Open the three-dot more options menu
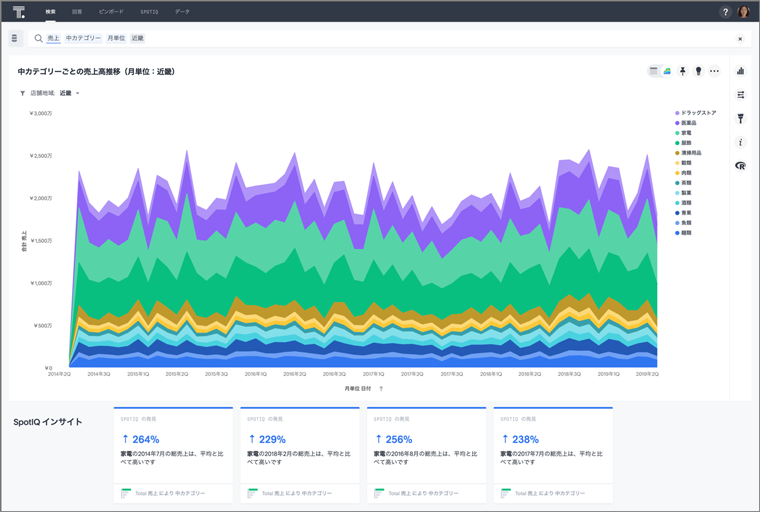760x512 pixels. [x=714, y=71]
